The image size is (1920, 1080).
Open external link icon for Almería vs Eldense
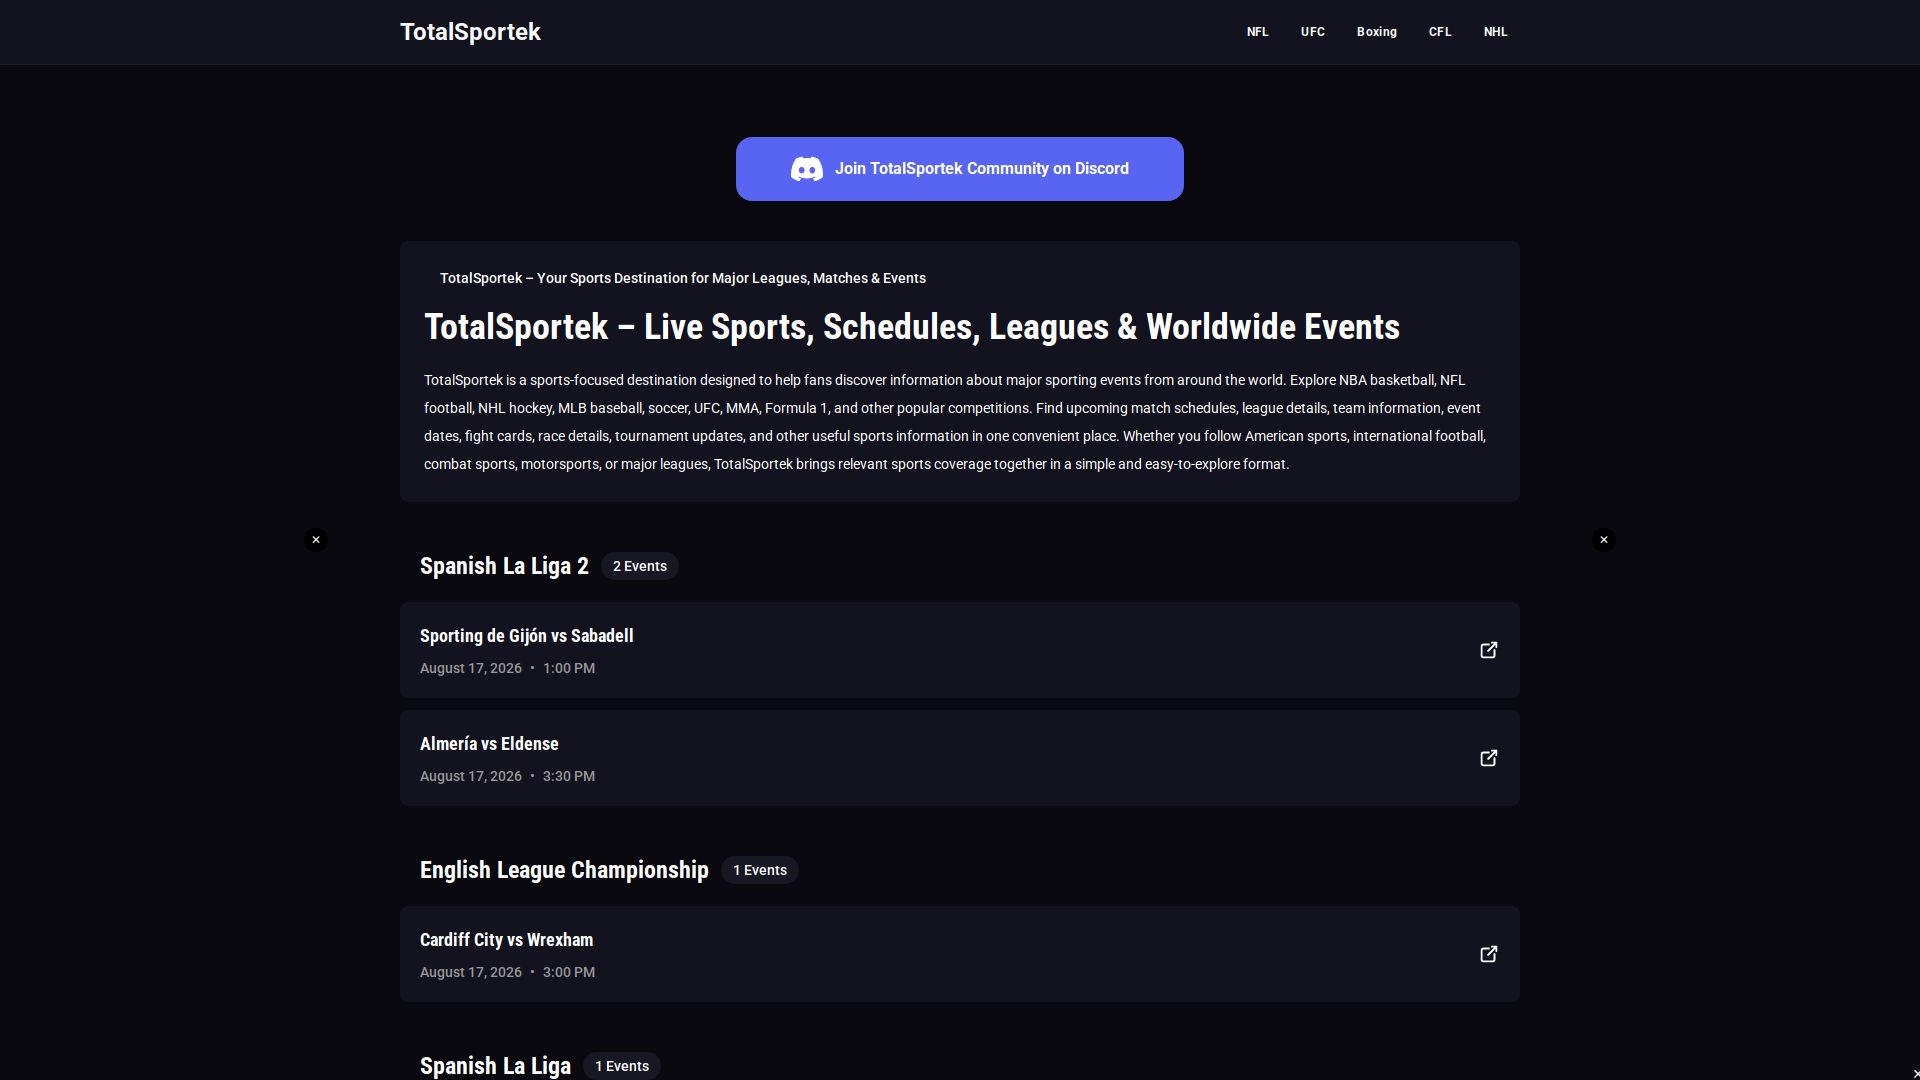(1489, 758)
